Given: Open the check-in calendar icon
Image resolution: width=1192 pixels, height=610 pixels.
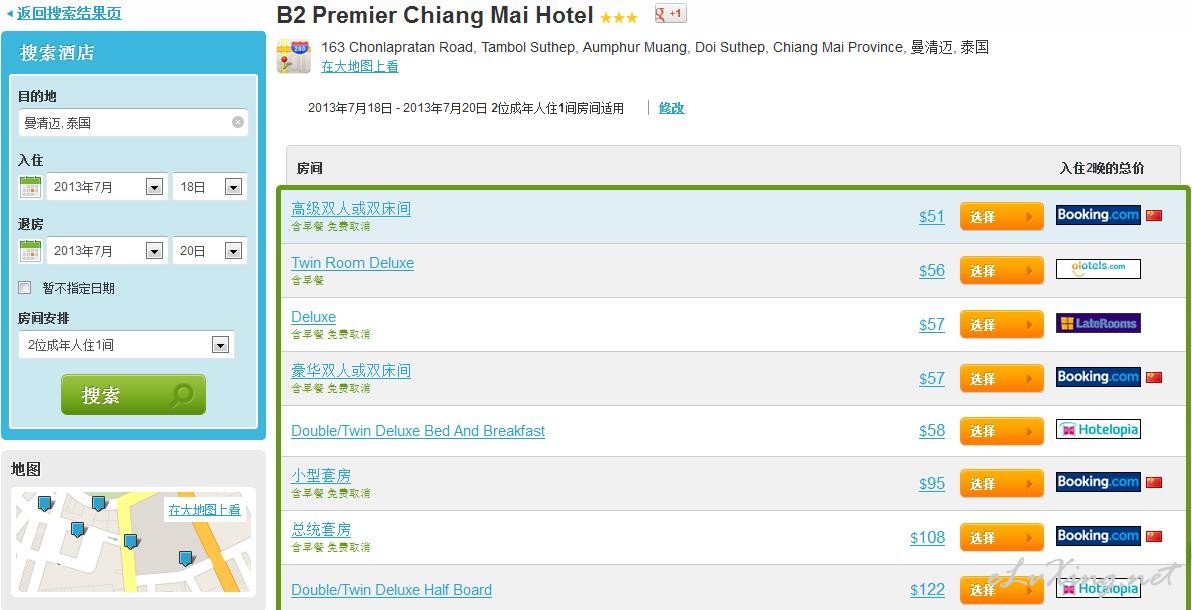Looking at the screenshot, I should tap(30, 186).
